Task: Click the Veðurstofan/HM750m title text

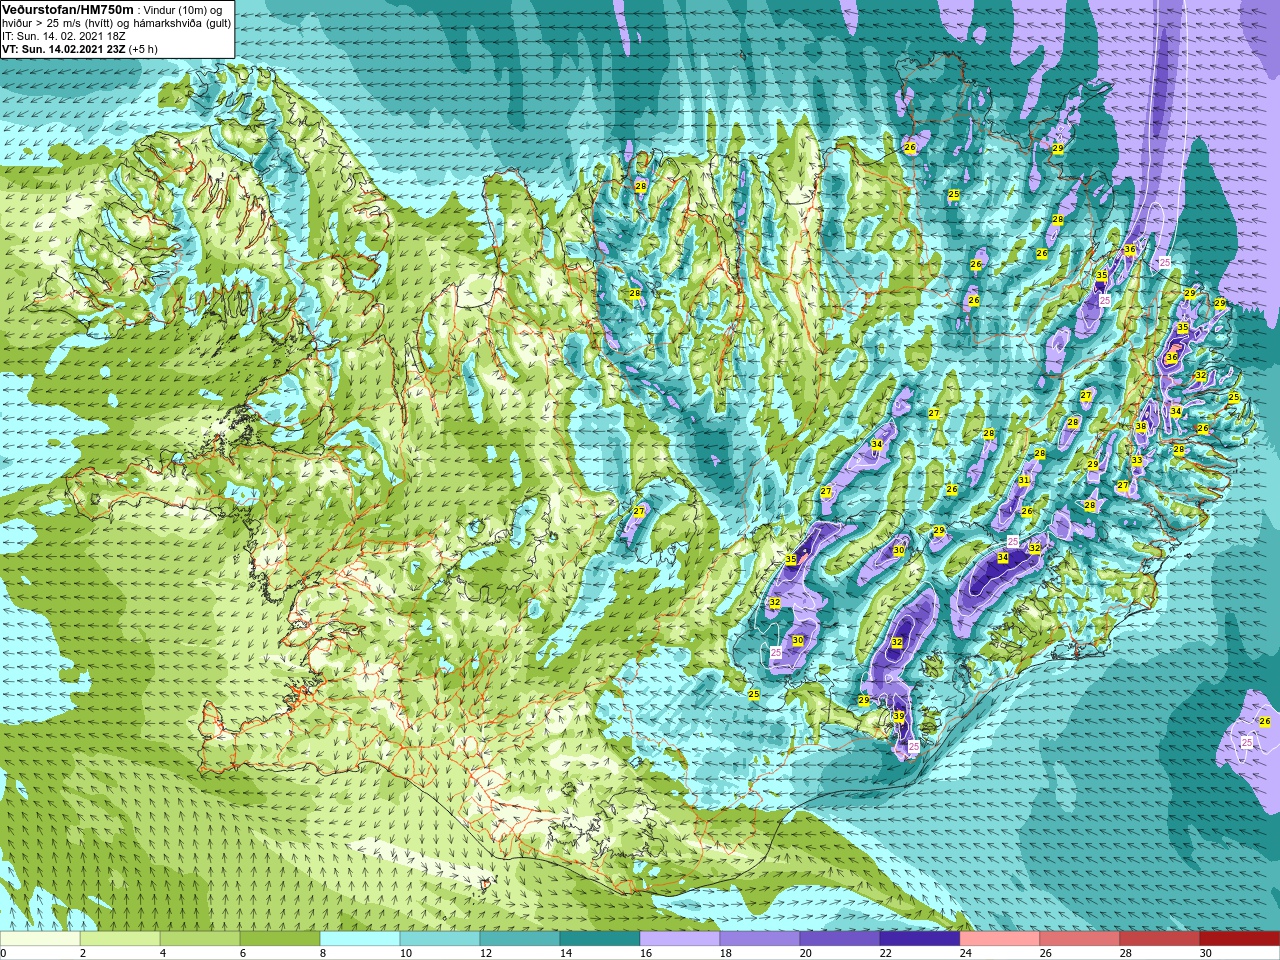Action: [68, 9]
